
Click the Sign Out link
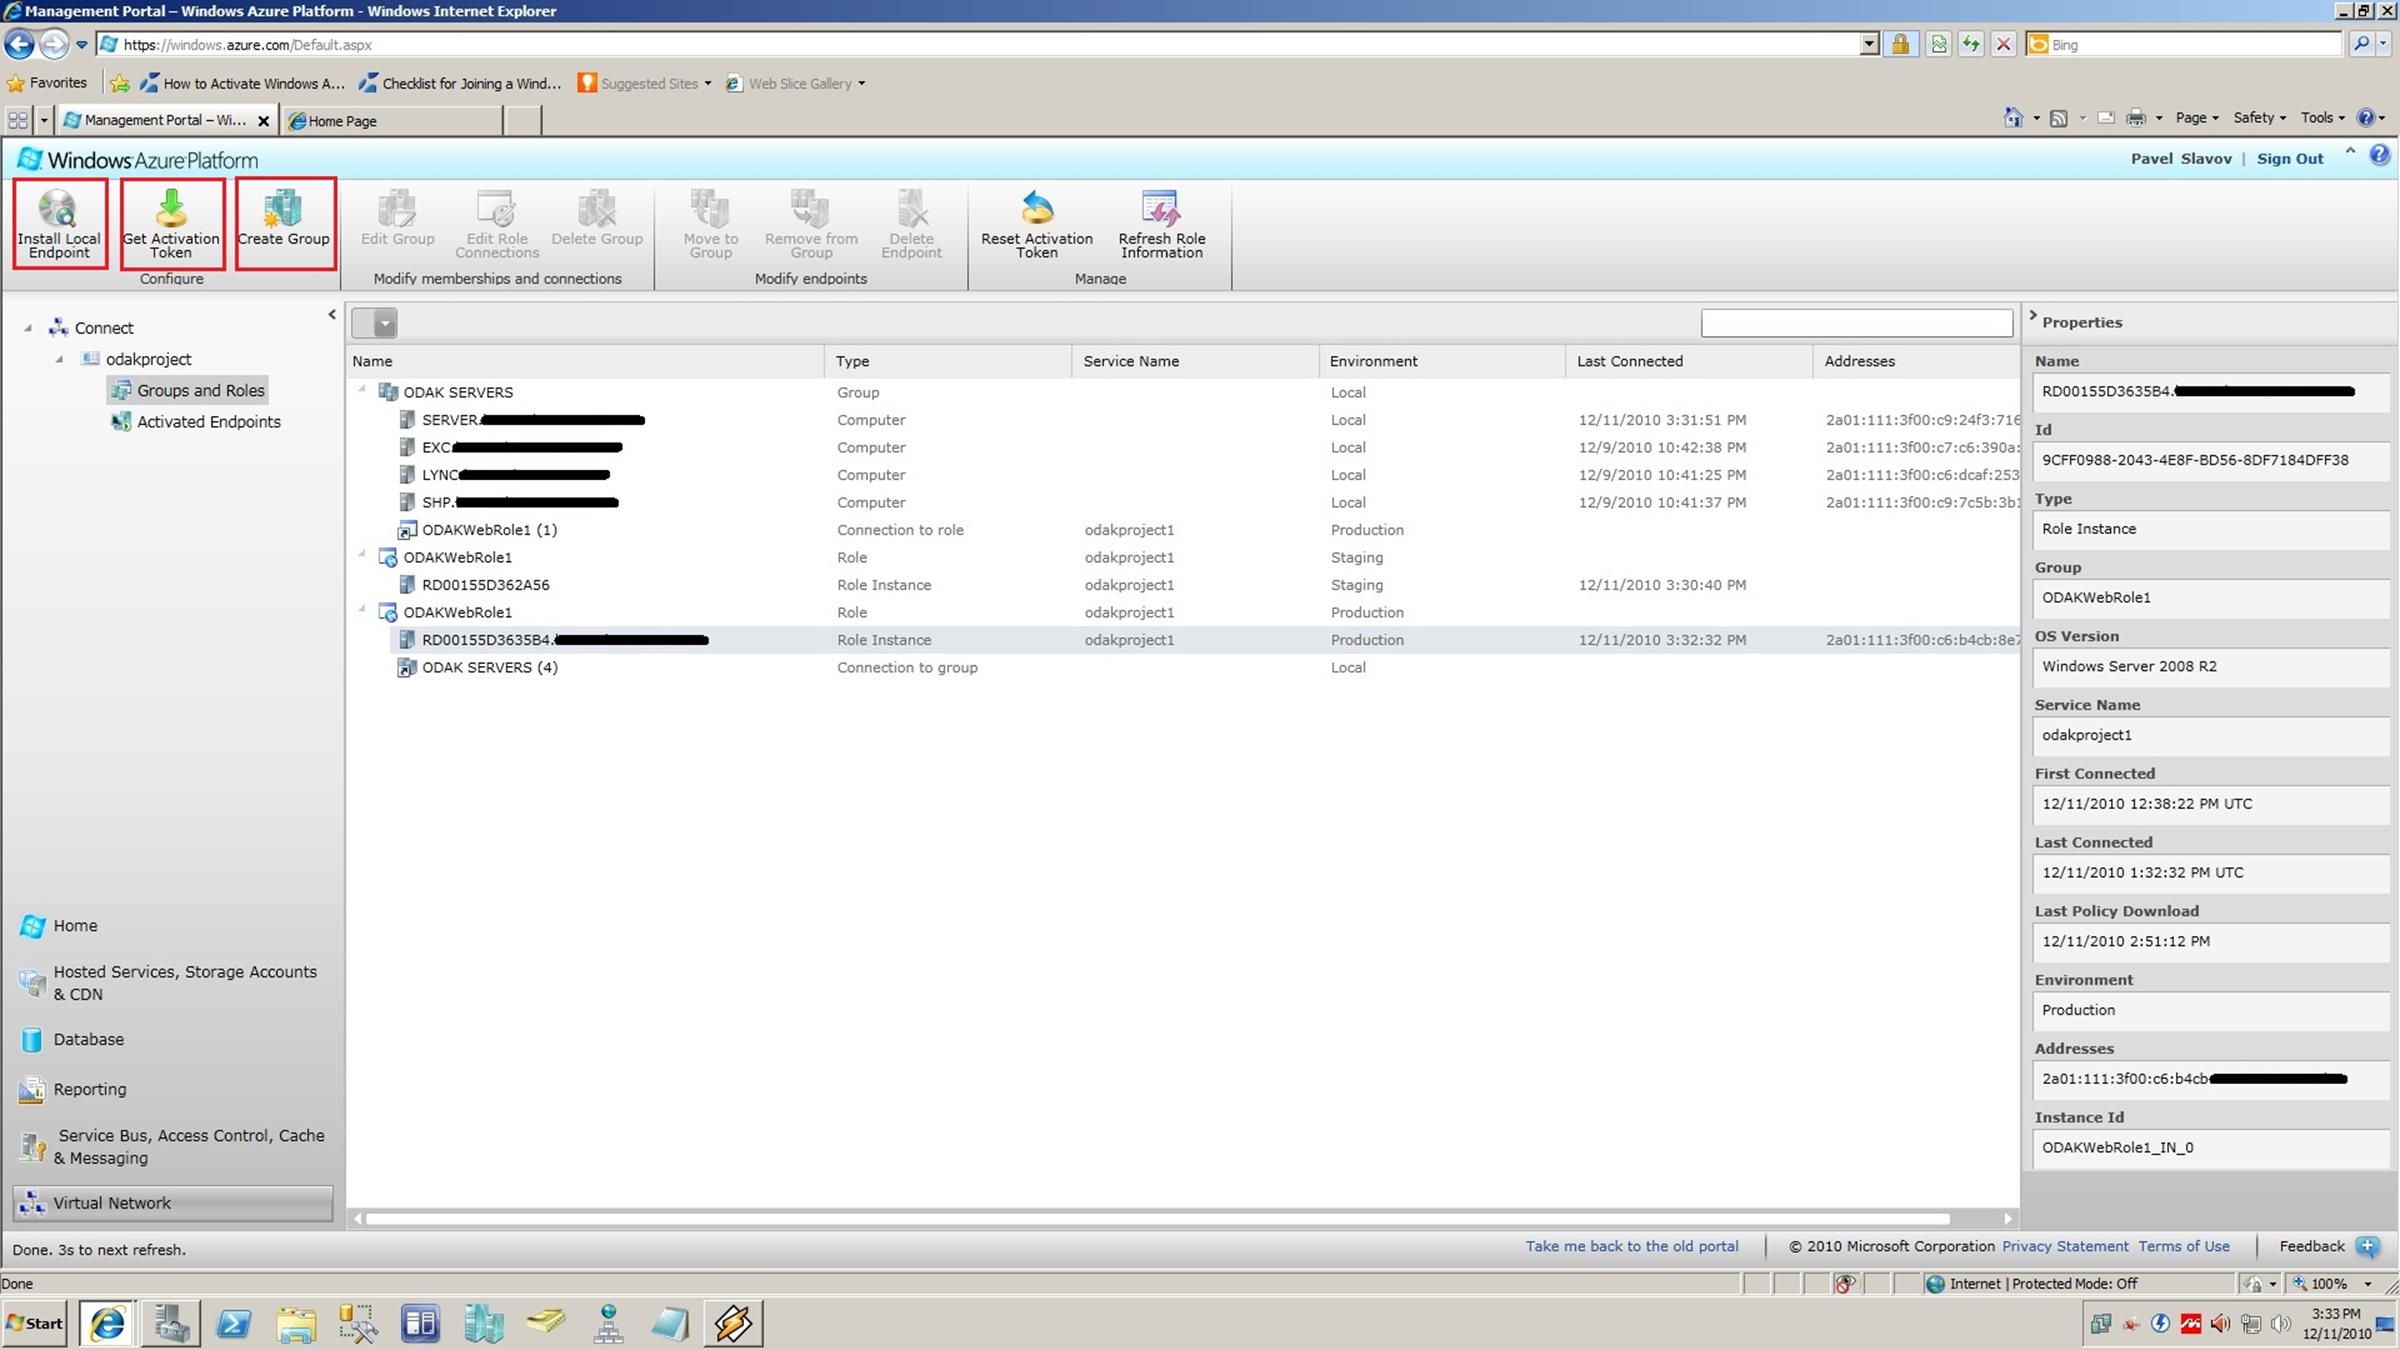(2290, 159)
